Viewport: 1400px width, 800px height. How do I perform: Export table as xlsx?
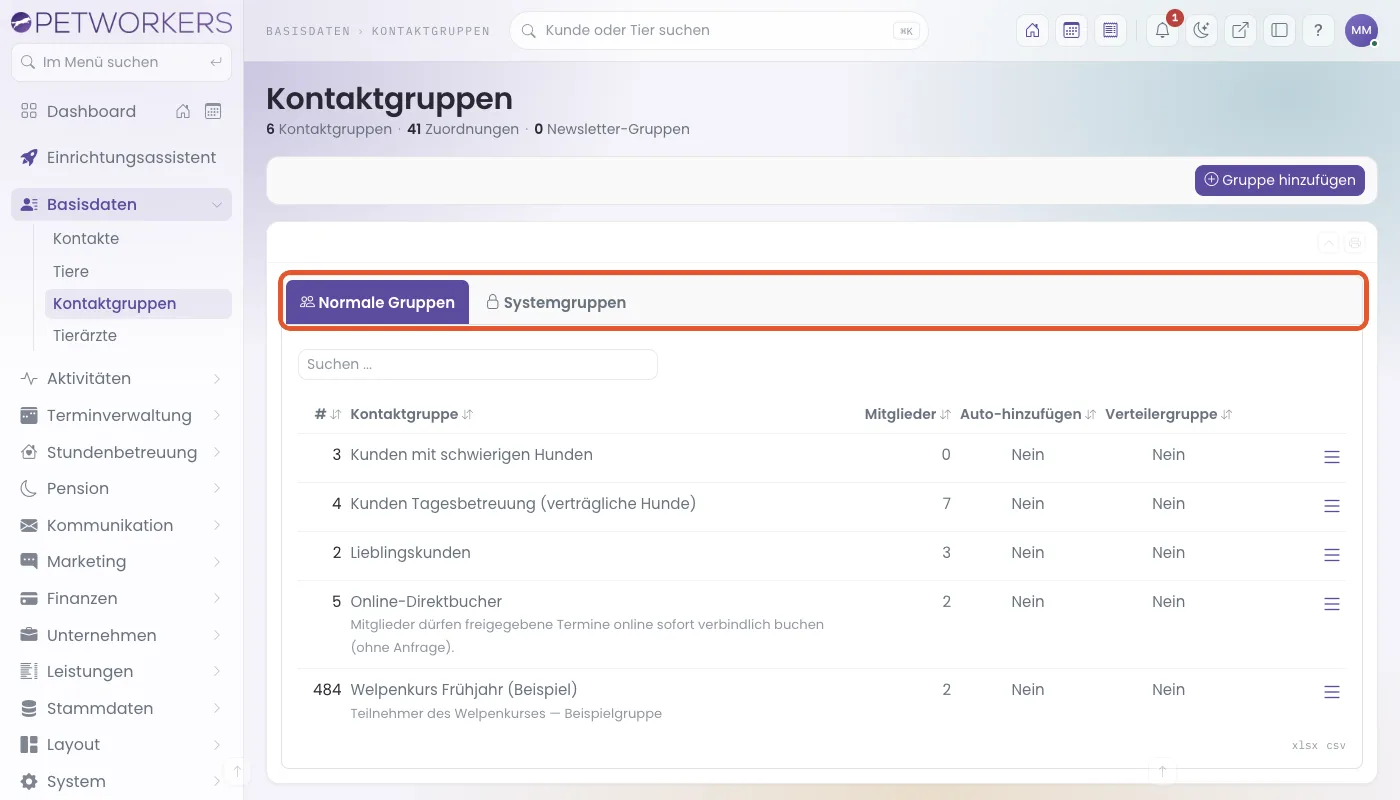click(x=1305, y=746)
